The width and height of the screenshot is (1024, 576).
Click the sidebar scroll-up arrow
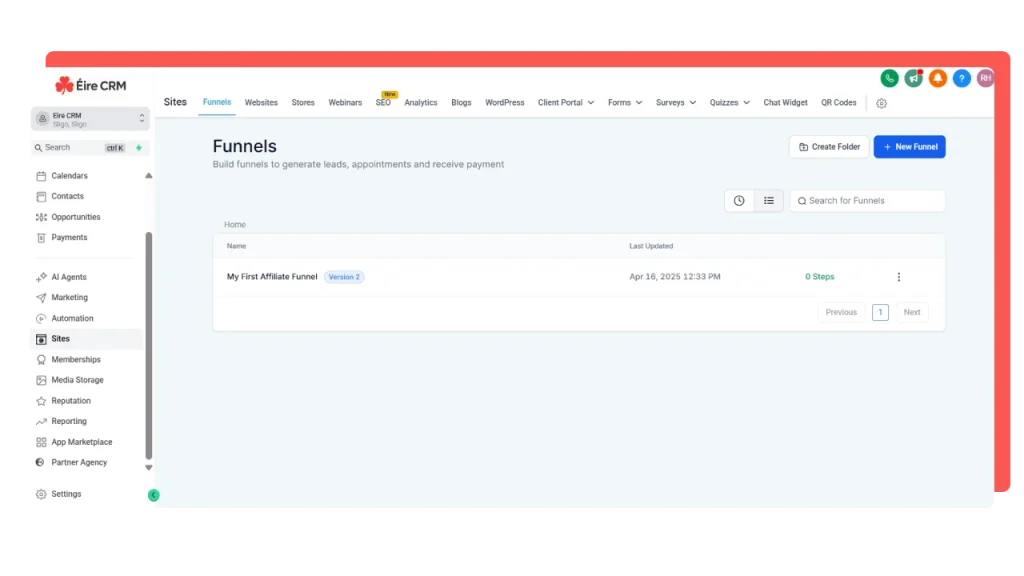pos(148,176)
